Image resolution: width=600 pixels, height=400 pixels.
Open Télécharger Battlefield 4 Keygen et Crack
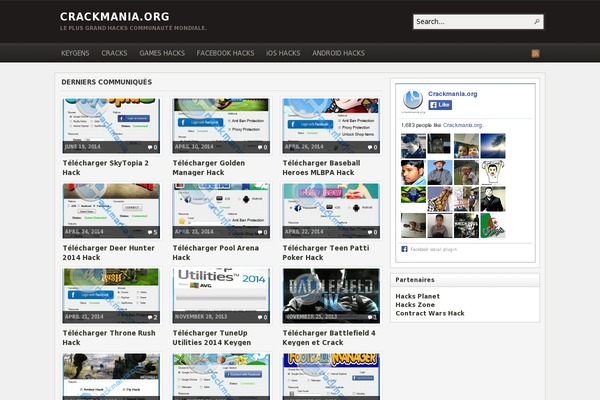pyautogui.click(x=329, y=338)
